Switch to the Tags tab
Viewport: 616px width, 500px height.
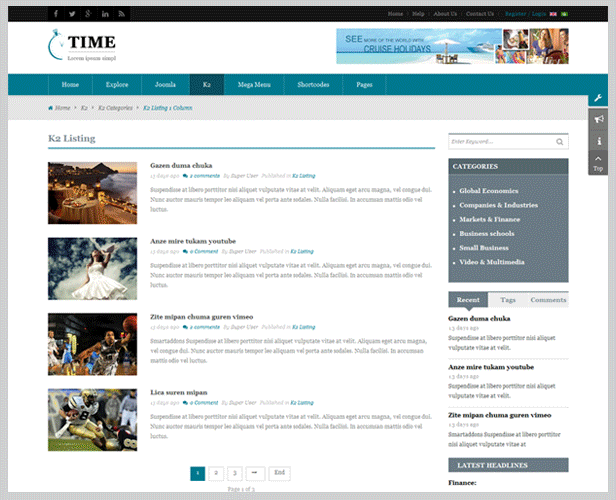508,300
